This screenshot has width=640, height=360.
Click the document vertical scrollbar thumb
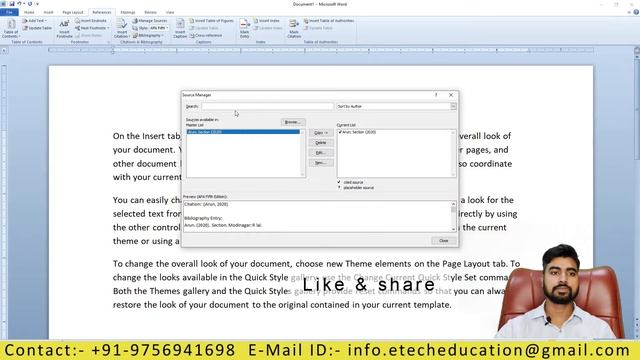pyautogui.click(x=637, y=108)
